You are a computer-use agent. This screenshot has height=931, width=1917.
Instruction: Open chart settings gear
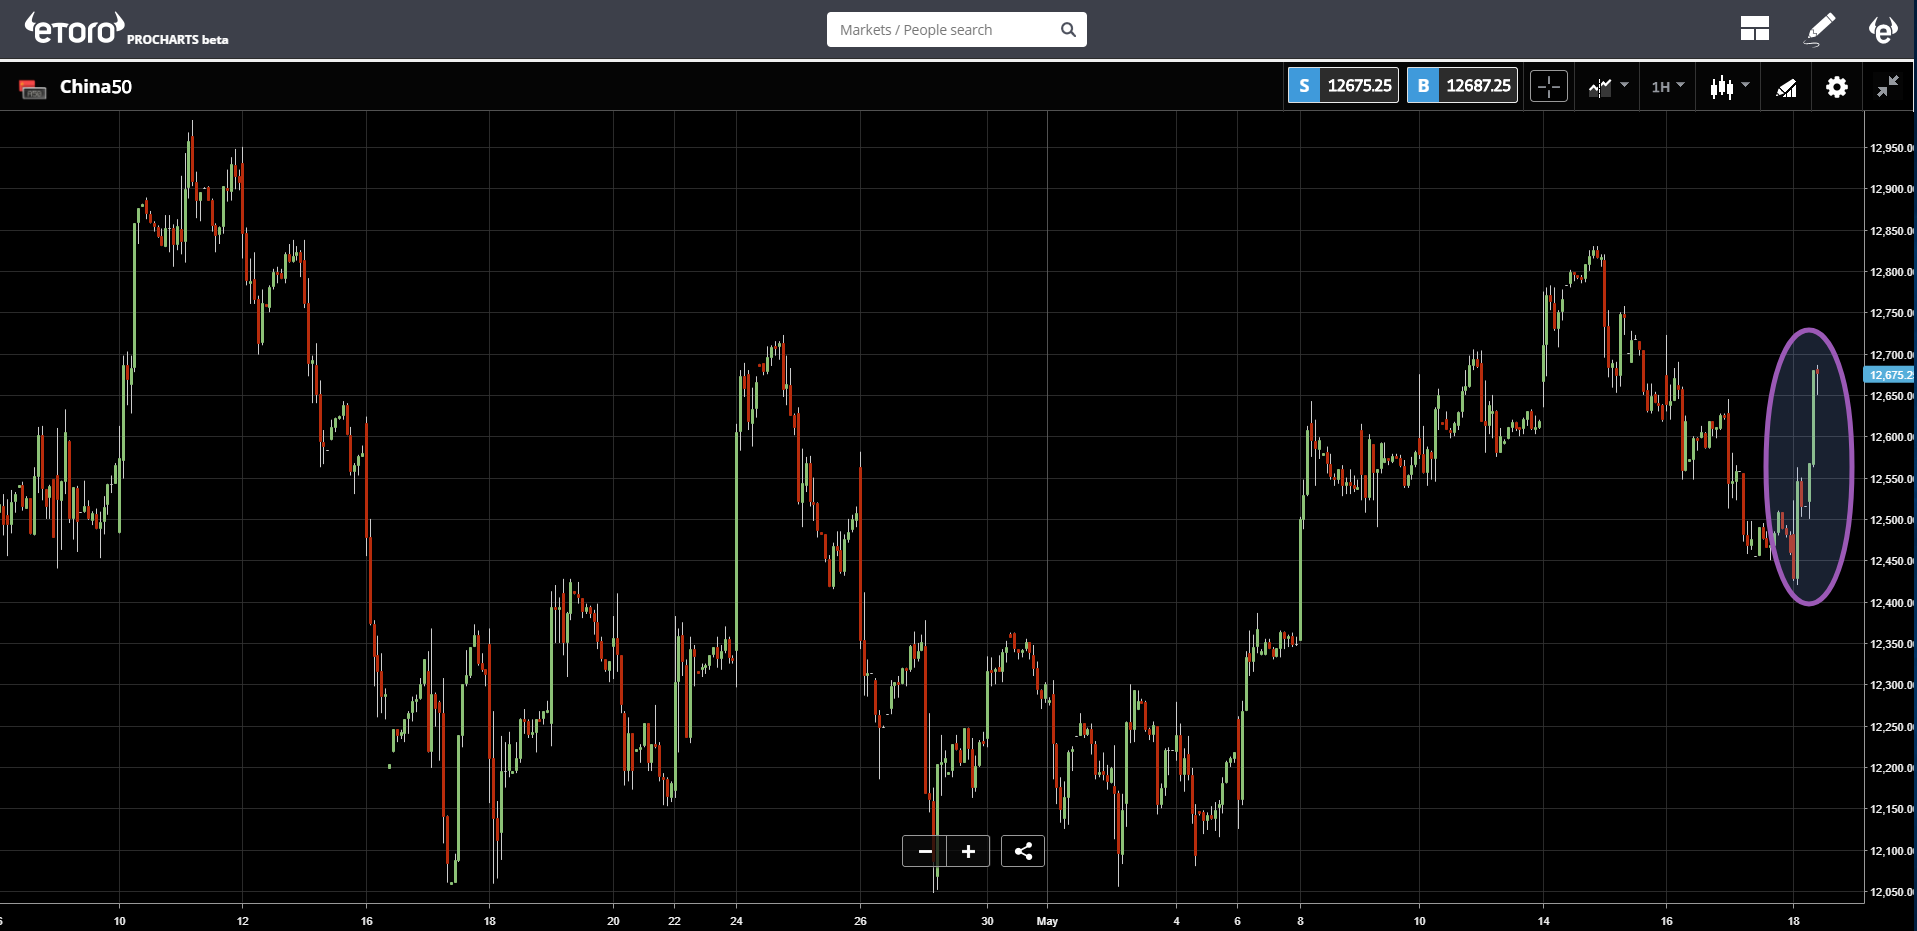coord(1837,87)
